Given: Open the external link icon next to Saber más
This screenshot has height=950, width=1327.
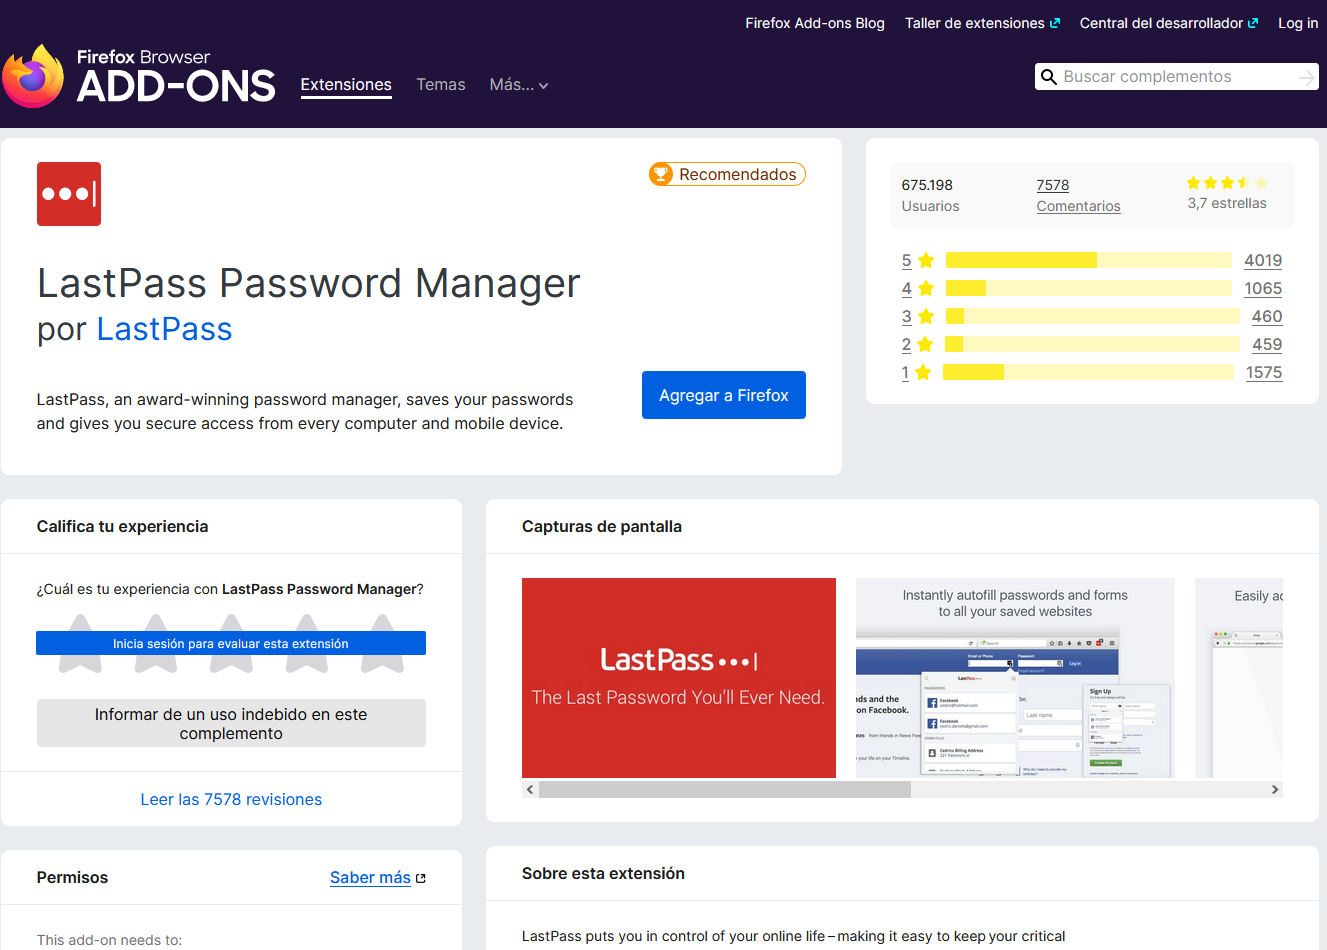Looking at the screenshot, I should coord(421,878).
